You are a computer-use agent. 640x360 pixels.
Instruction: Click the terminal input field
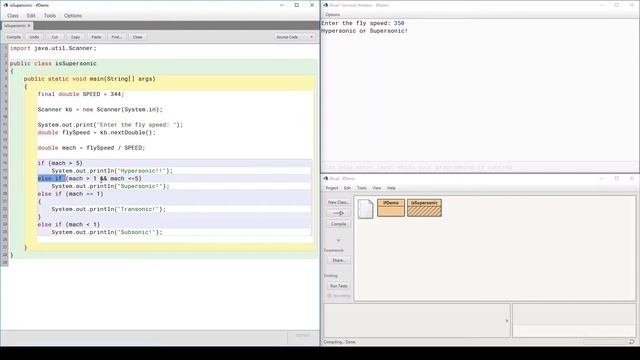[x=480, y=167]
